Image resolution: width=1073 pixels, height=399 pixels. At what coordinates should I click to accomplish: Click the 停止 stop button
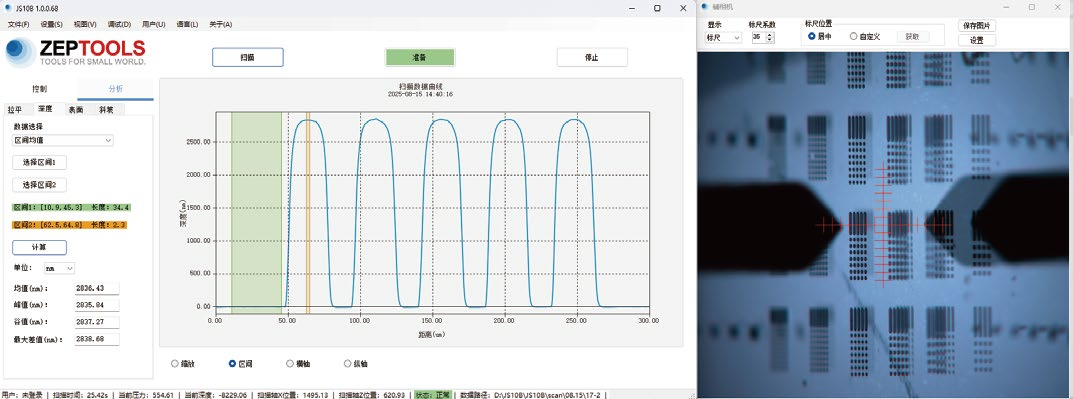(x=592, y=57)
